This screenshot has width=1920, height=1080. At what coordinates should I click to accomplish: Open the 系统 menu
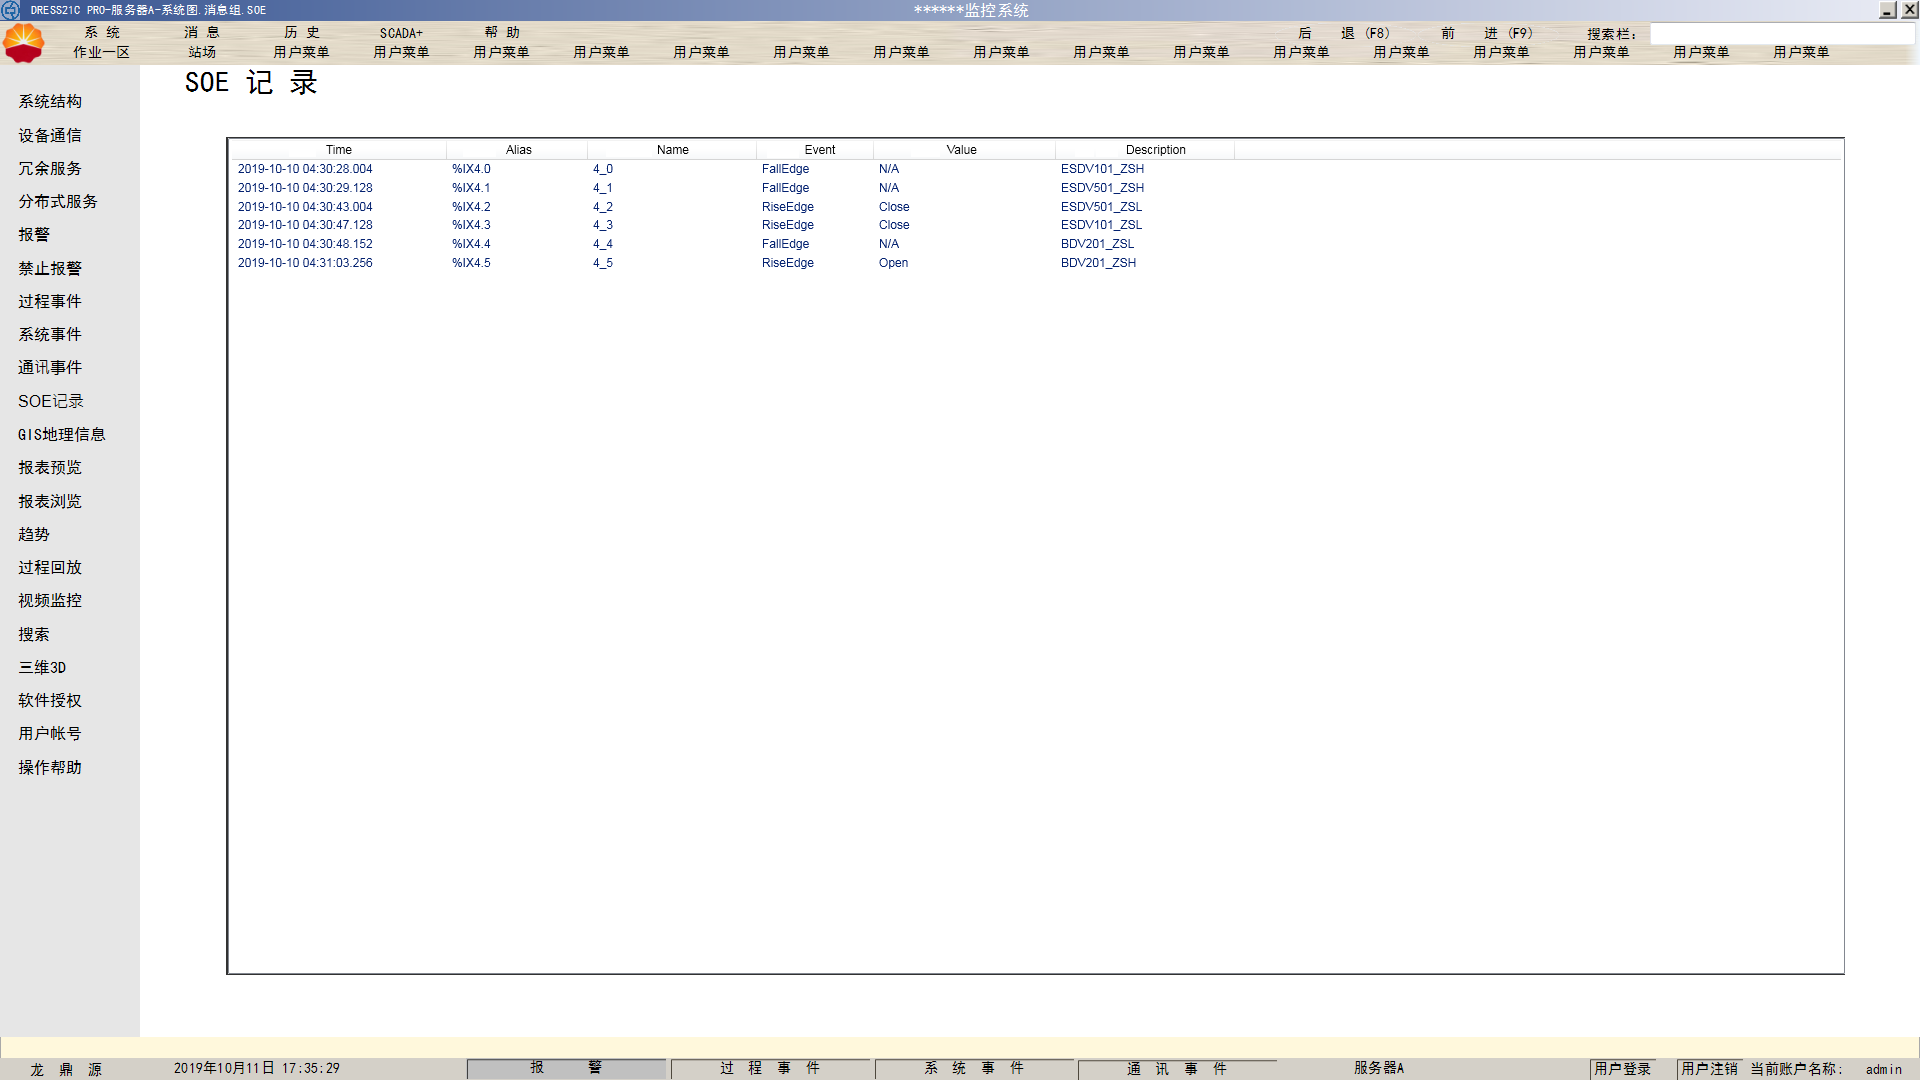101,33
